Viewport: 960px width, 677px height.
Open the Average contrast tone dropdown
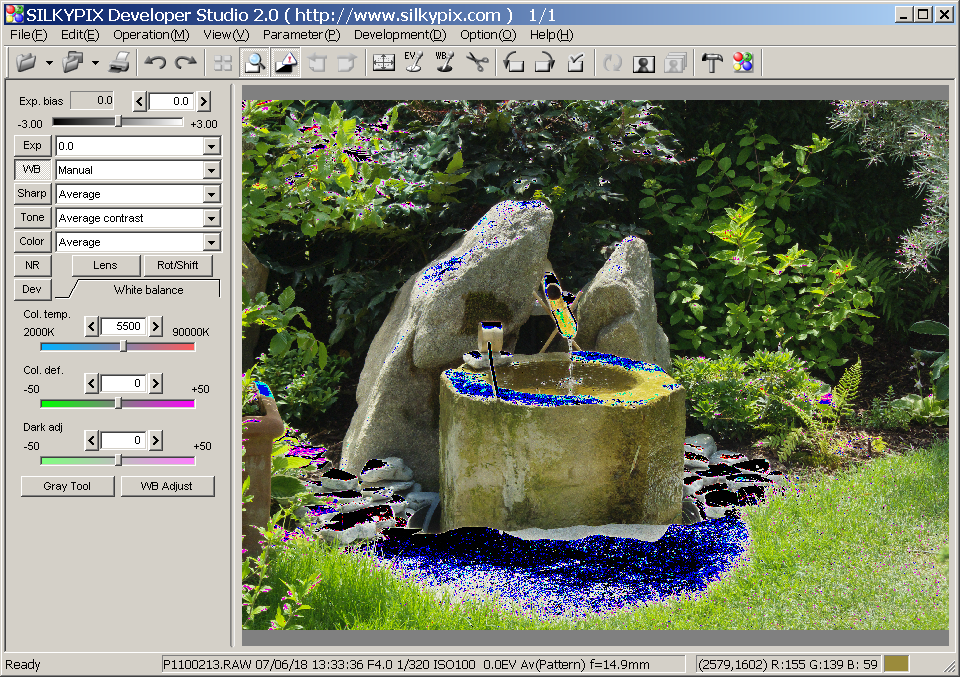tap(211, 219)
